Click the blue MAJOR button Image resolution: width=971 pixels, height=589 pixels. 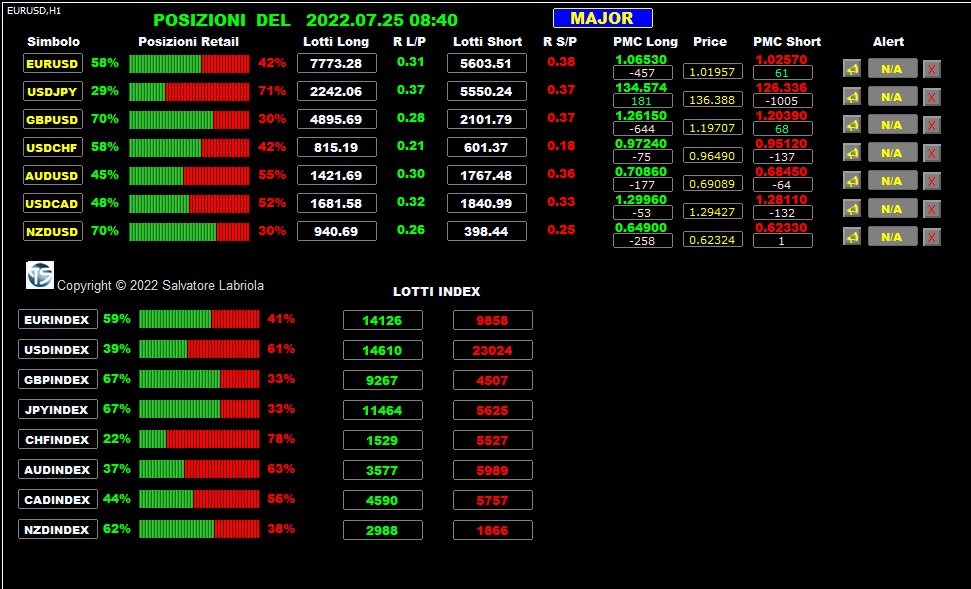coord(603,18)
